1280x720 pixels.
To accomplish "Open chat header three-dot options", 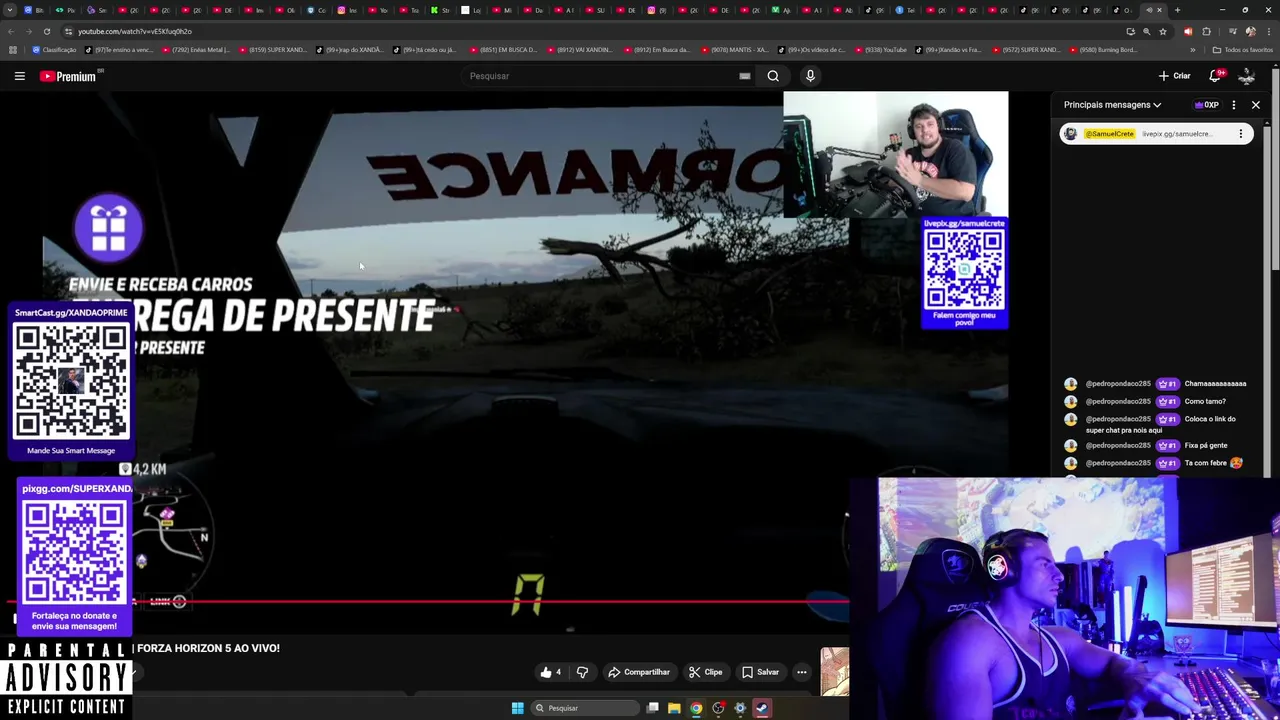I will [x=1234, y=105].
